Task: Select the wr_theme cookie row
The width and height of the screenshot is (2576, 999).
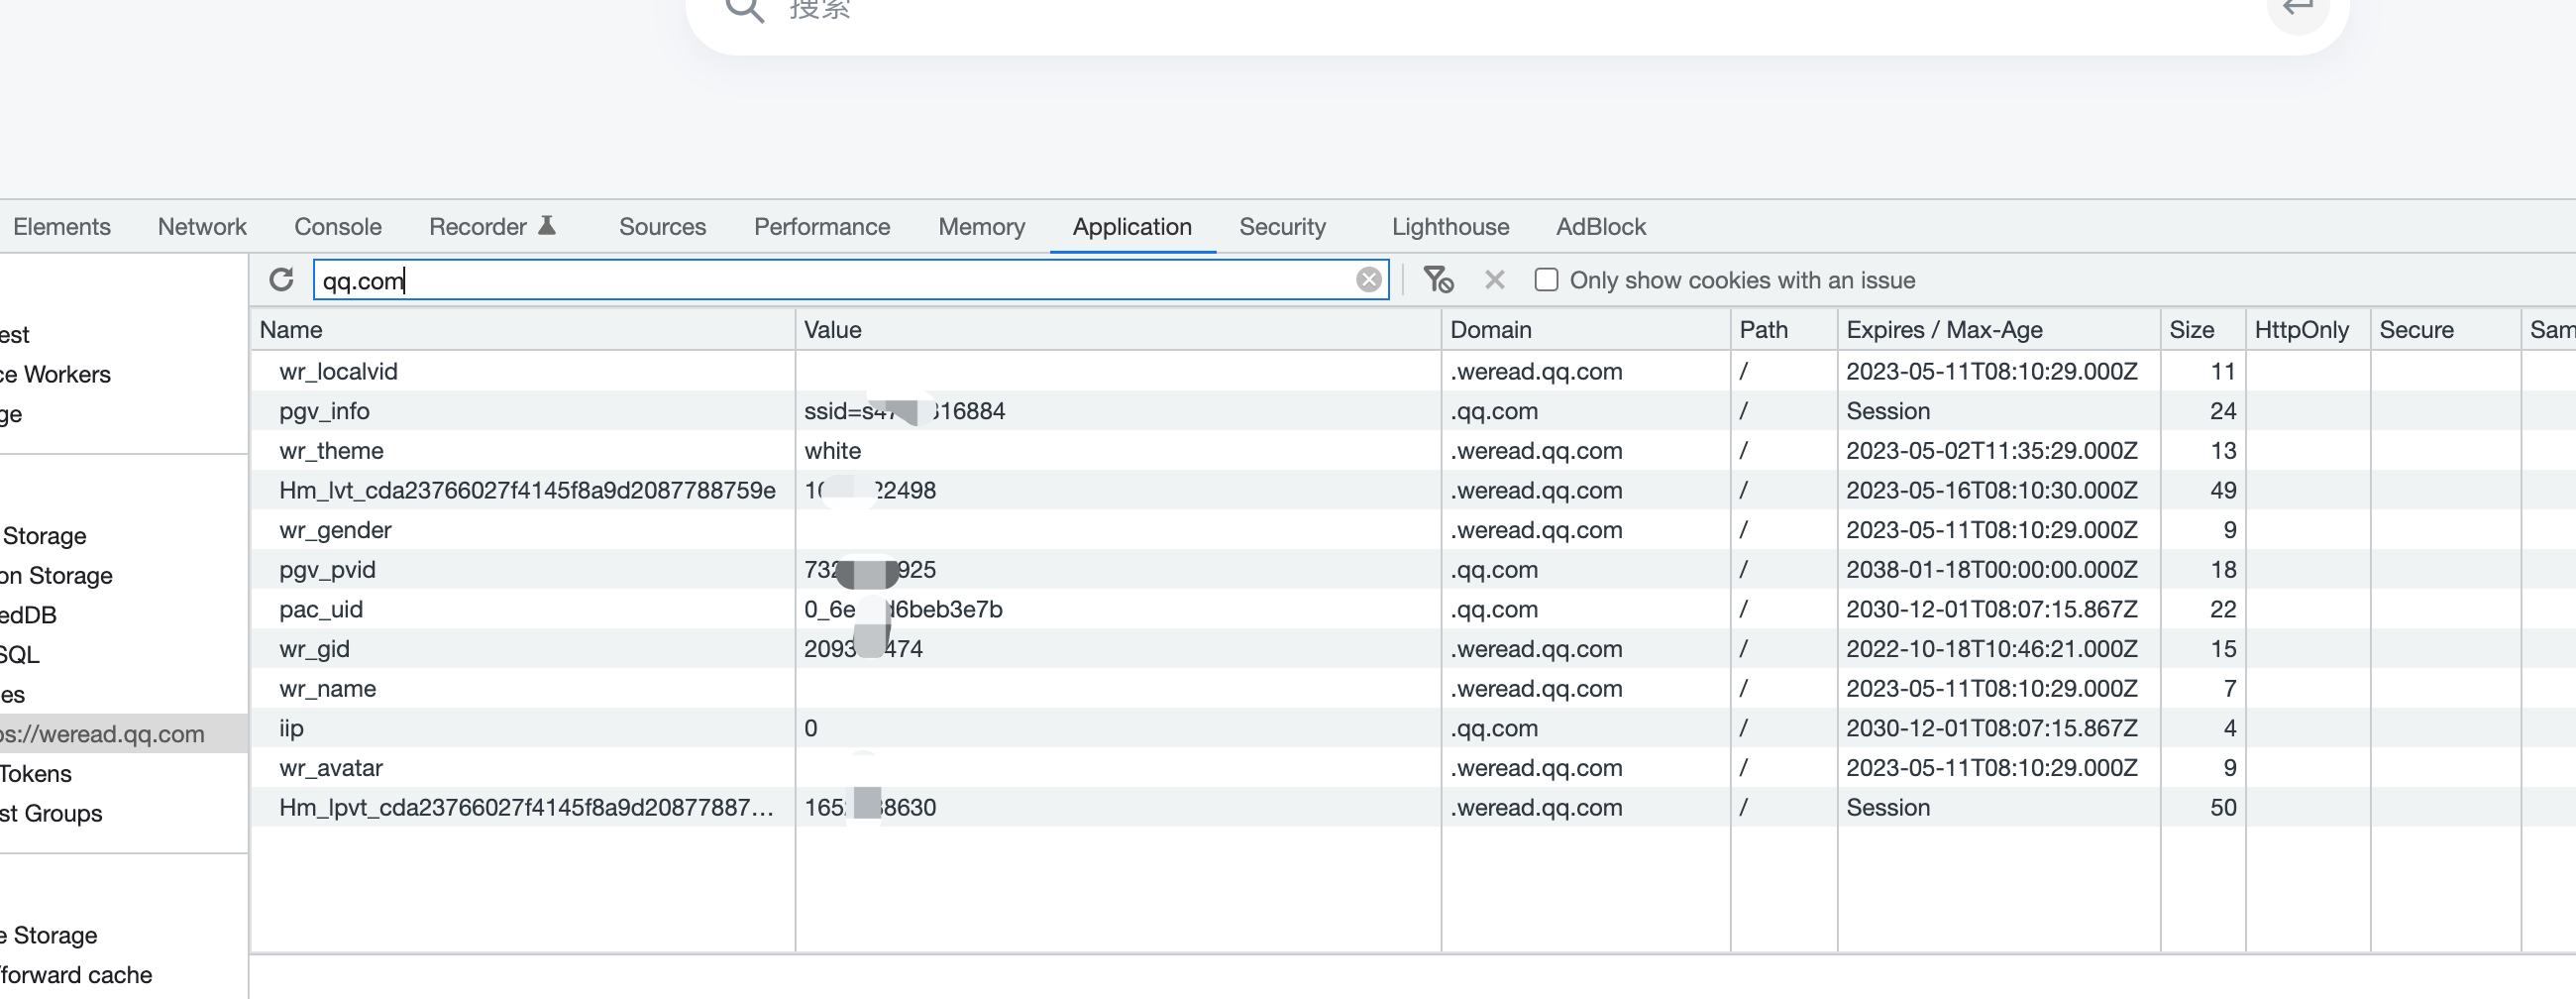Action: click(331, 451)
